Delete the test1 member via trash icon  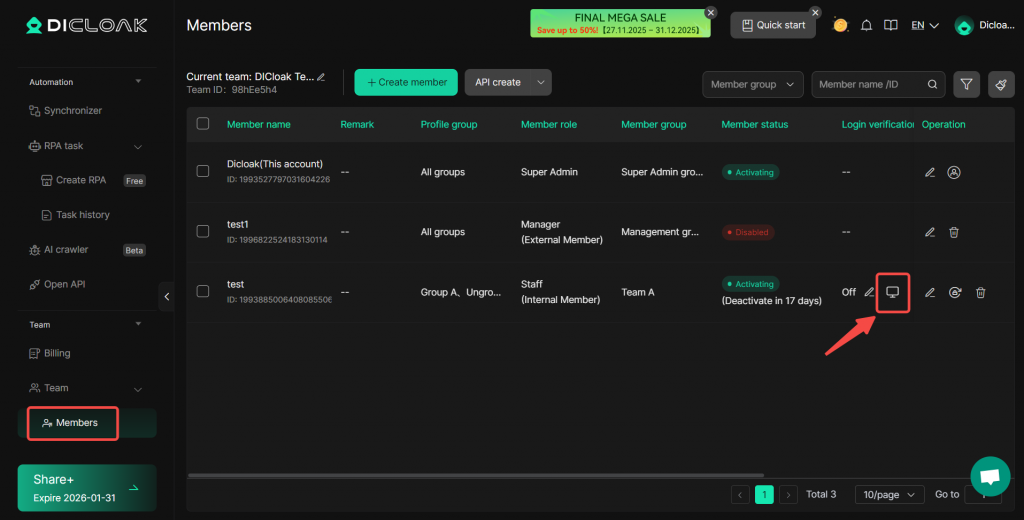954,232
